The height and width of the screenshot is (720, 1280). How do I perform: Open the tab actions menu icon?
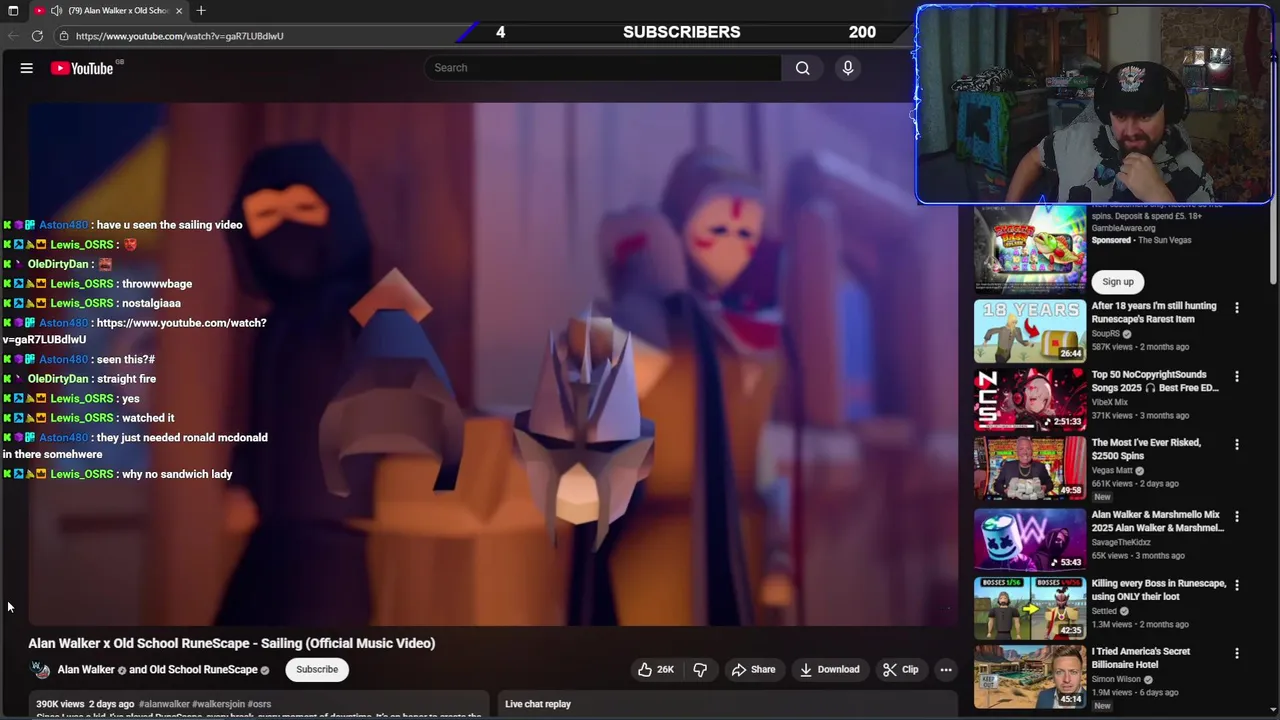(x=13, y=11)
